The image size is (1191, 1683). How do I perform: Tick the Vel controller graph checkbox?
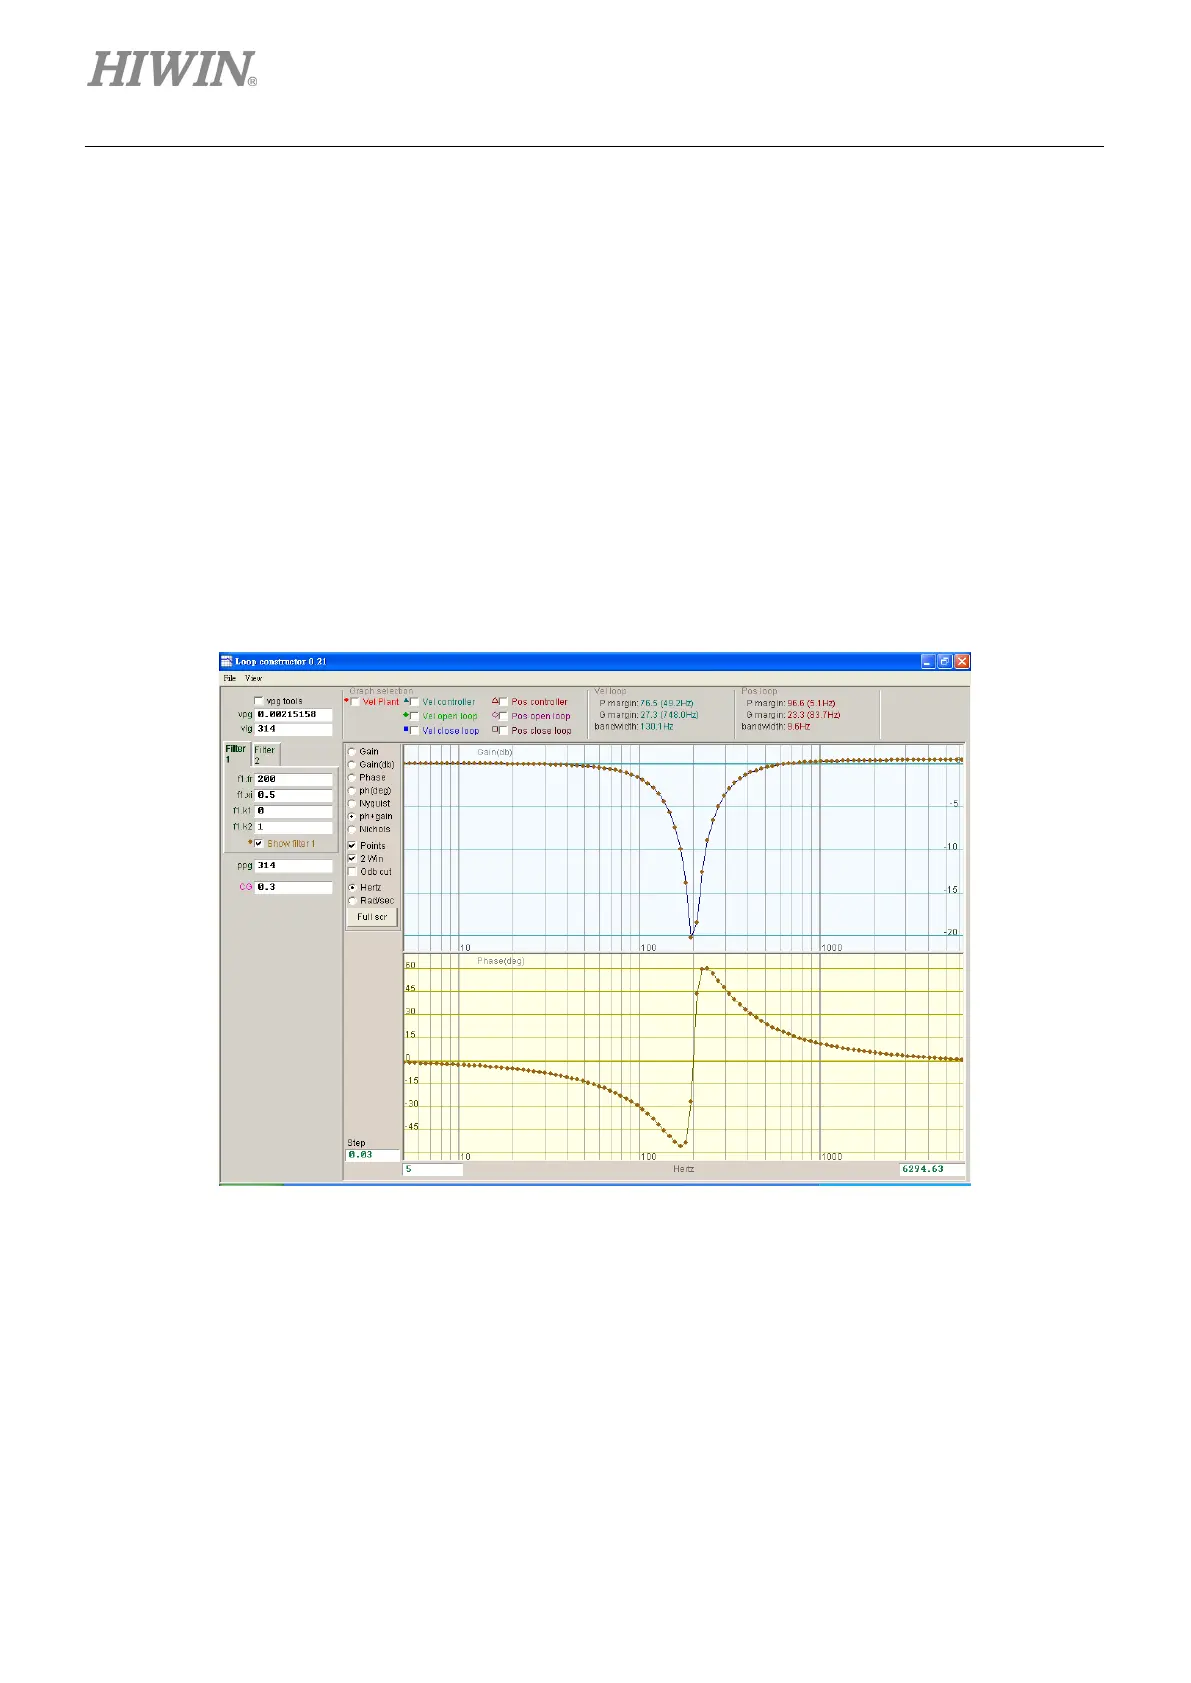(x=415, y=702)
